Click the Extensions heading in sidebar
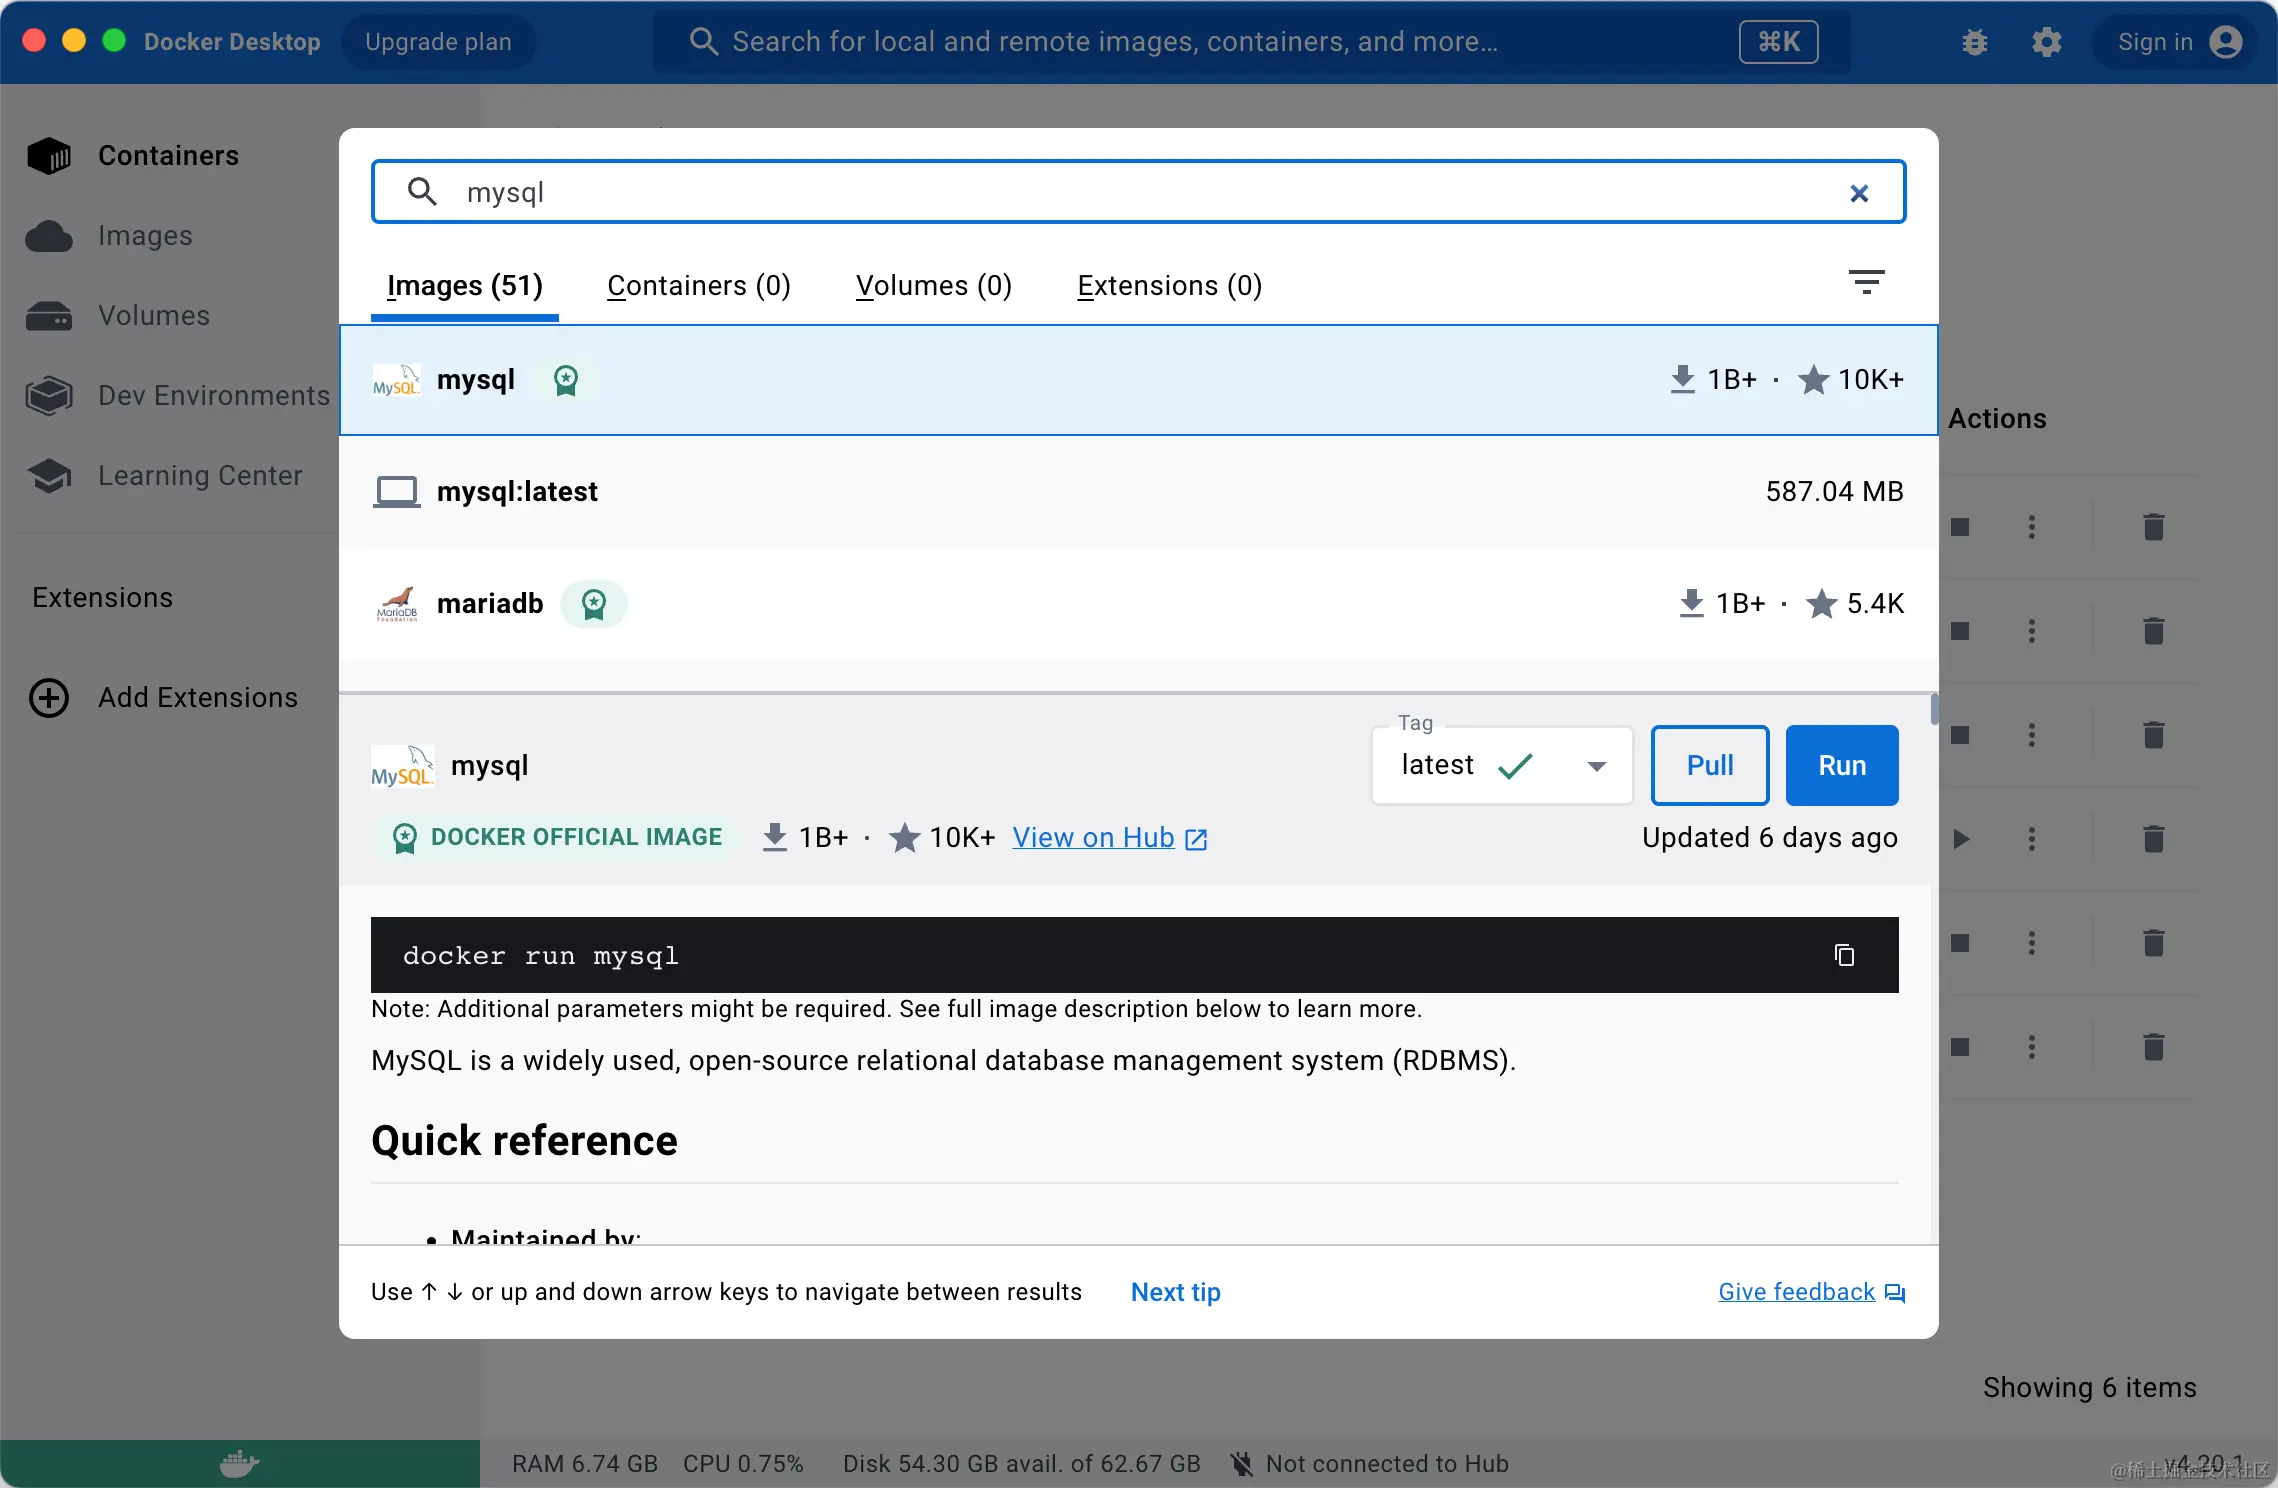The height and width of the screenshot is (1488, 2278). (x=102, y=597)
